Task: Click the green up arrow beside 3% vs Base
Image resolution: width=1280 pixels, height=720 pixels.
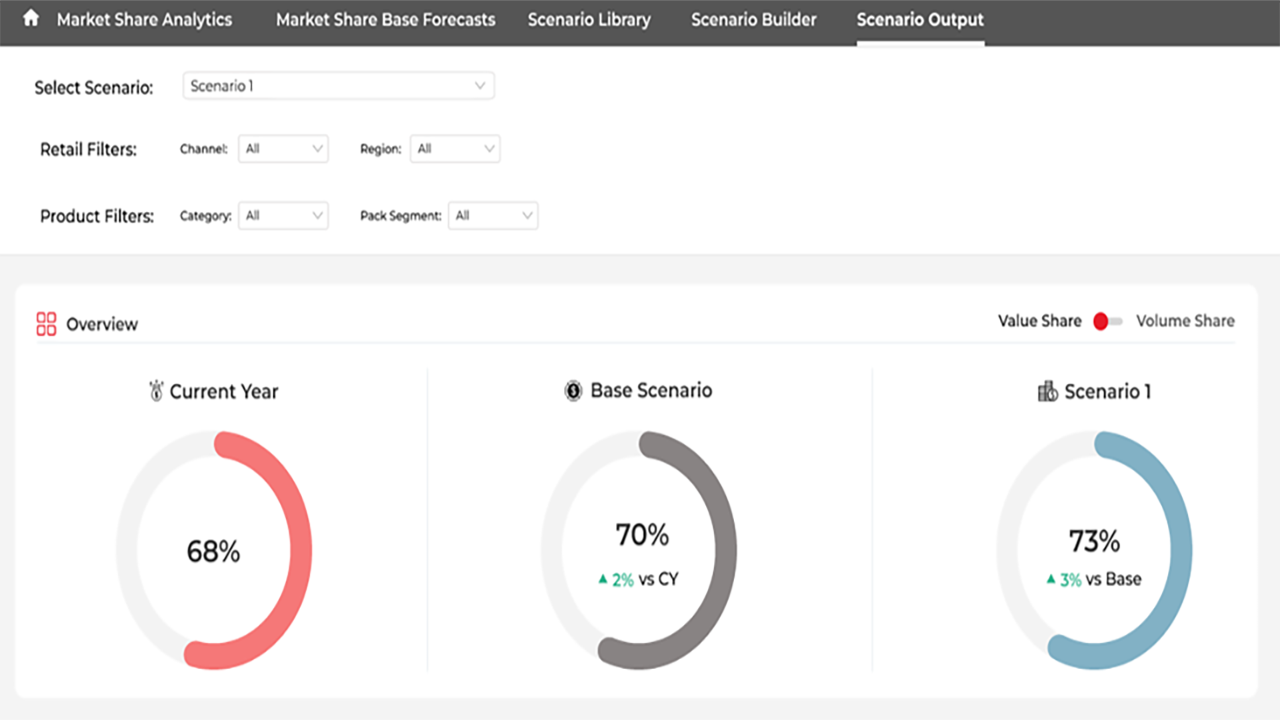Action: click(x=1052, y=579)
